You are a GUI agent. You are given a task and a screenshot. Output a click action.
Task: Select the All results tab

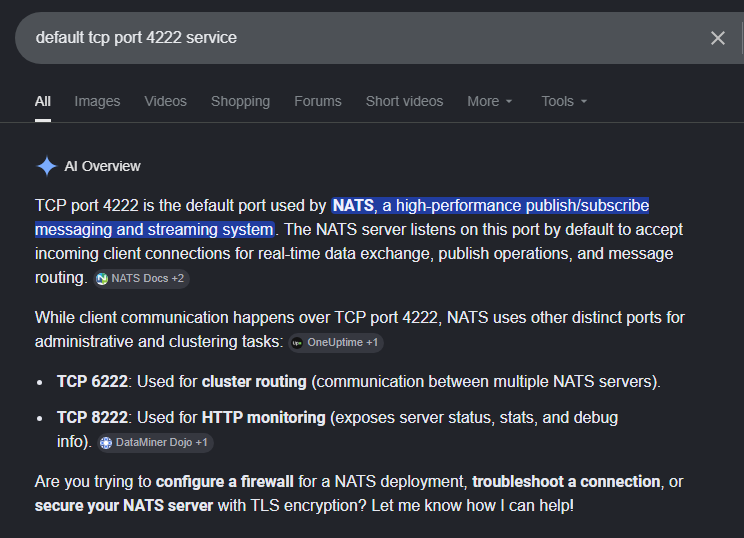pyautogui.click(x=43, y=101)
